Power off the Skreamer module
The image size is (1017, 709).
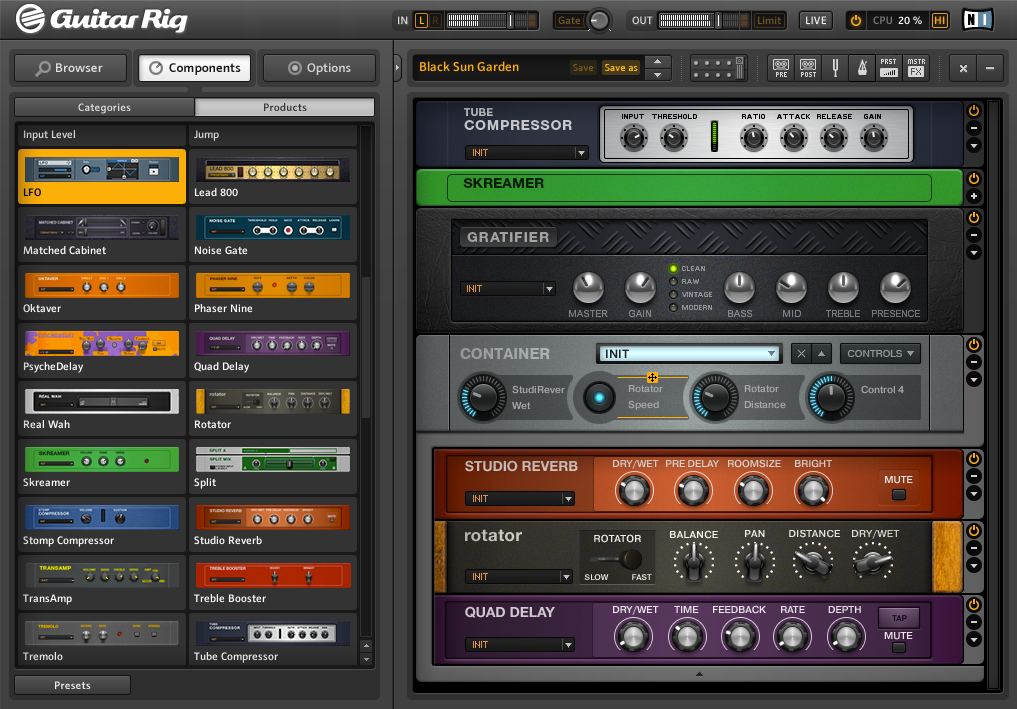tap(974, 178)
